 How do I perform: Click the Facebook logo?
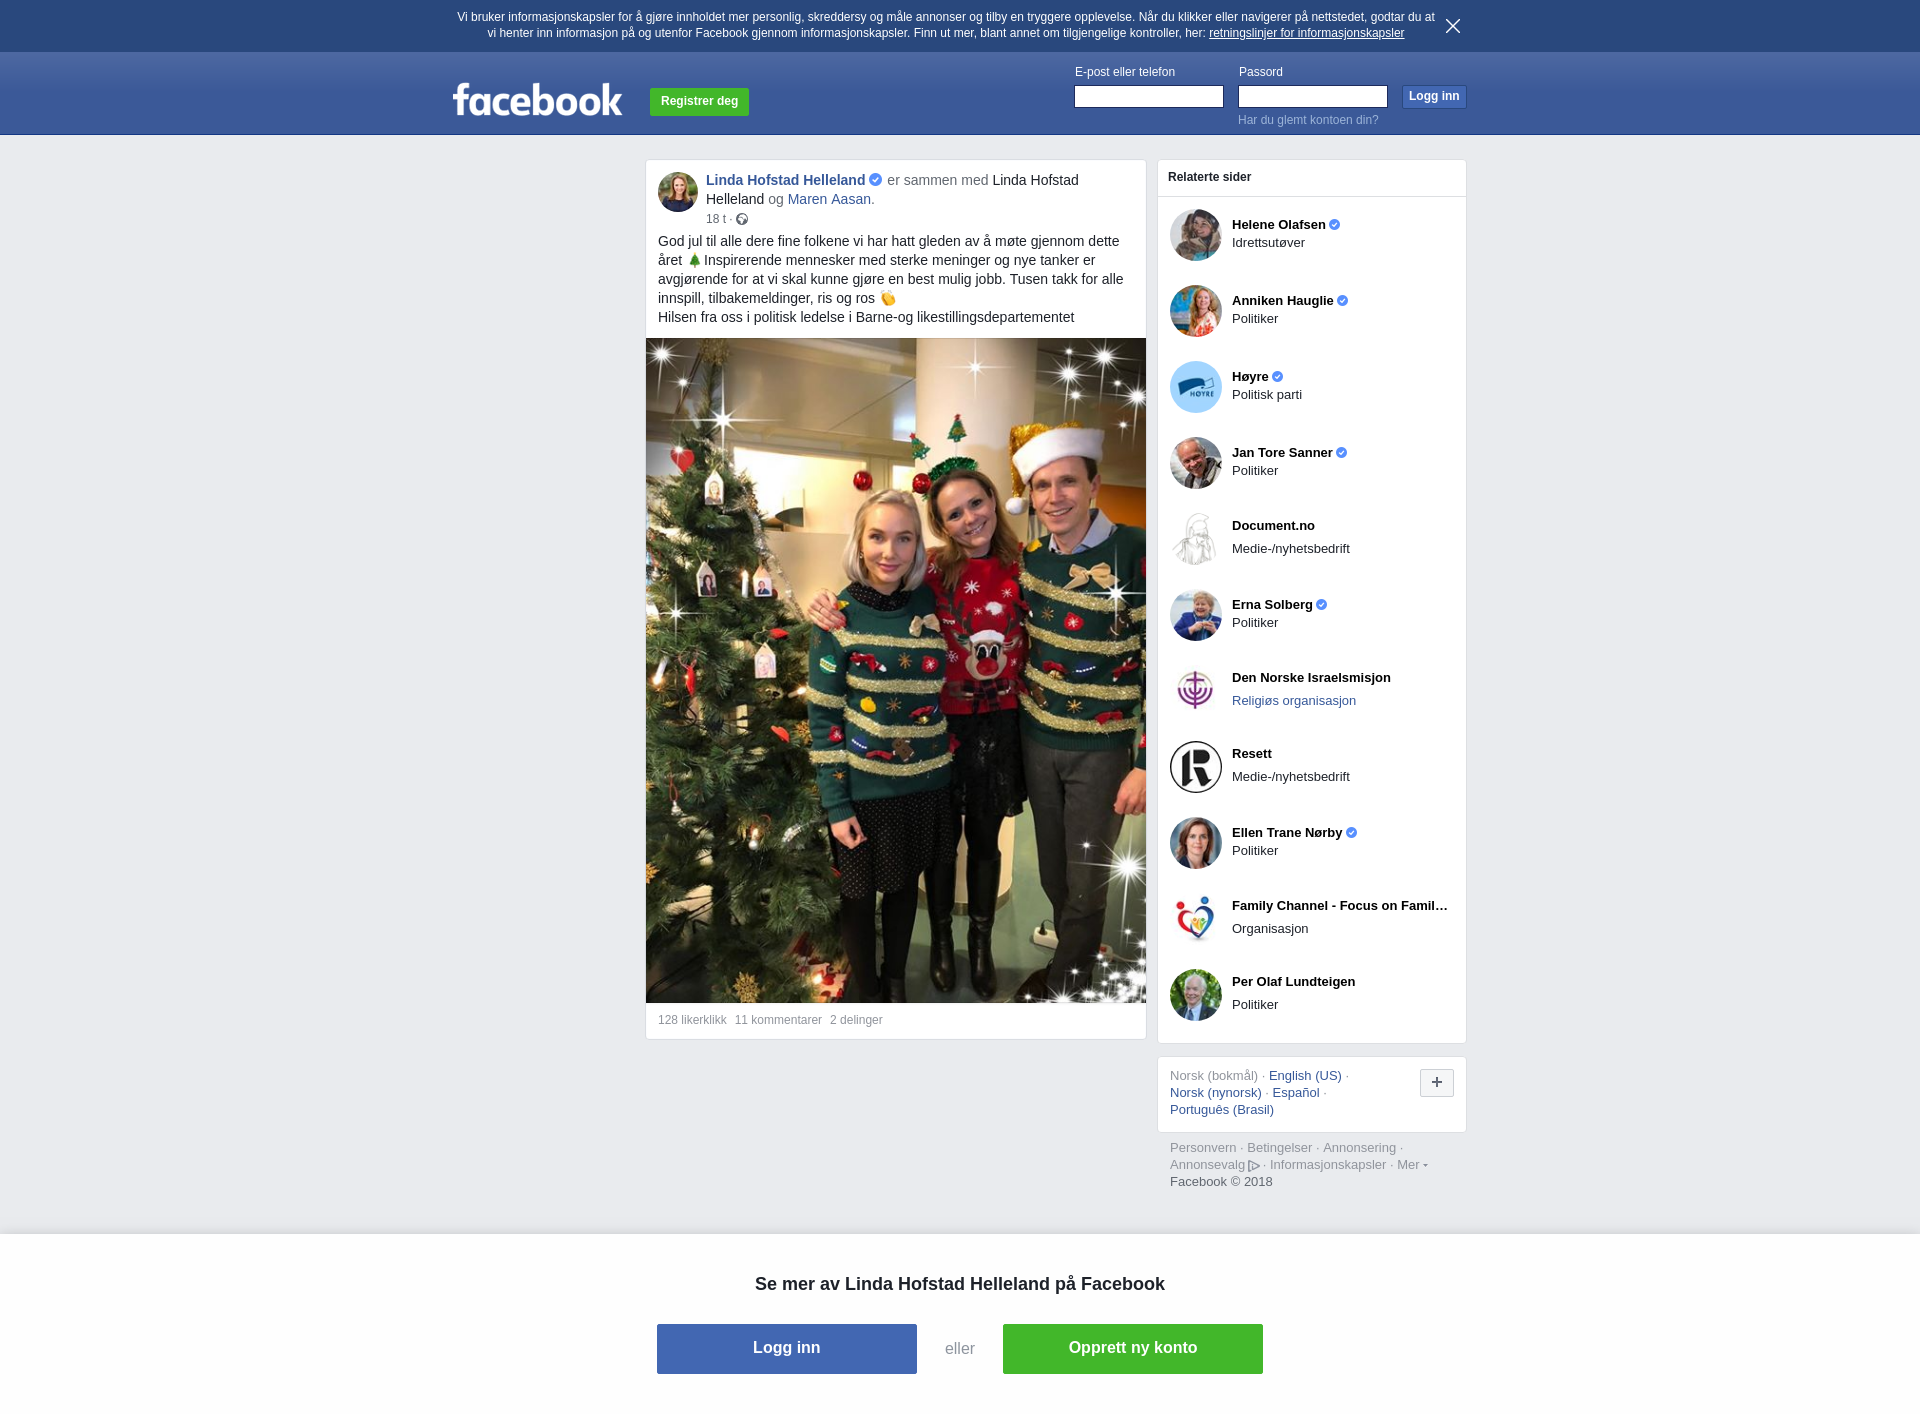(x=537, y=100)
